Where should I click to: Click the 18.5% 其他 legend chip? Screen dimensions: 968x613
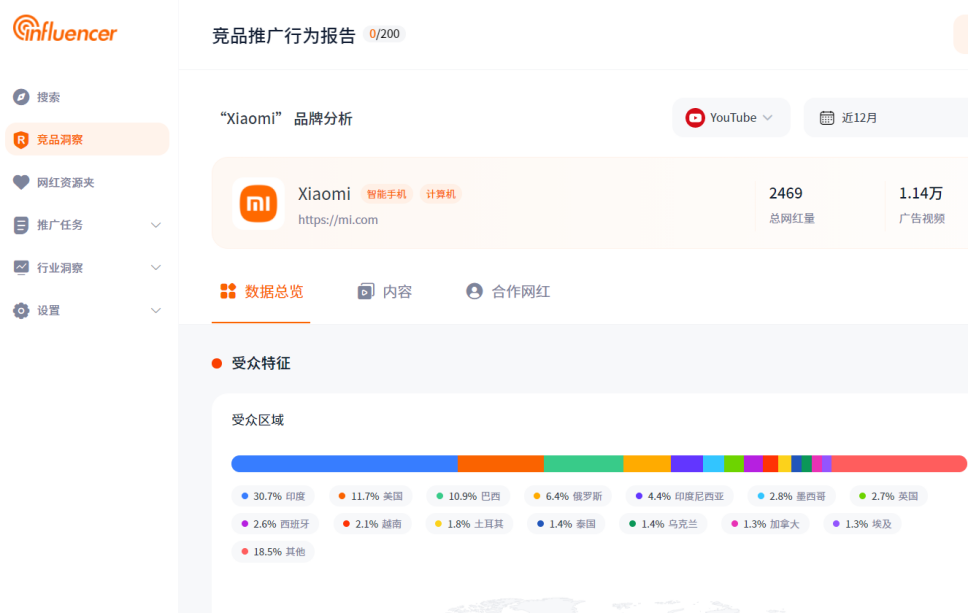pos(273,551)
